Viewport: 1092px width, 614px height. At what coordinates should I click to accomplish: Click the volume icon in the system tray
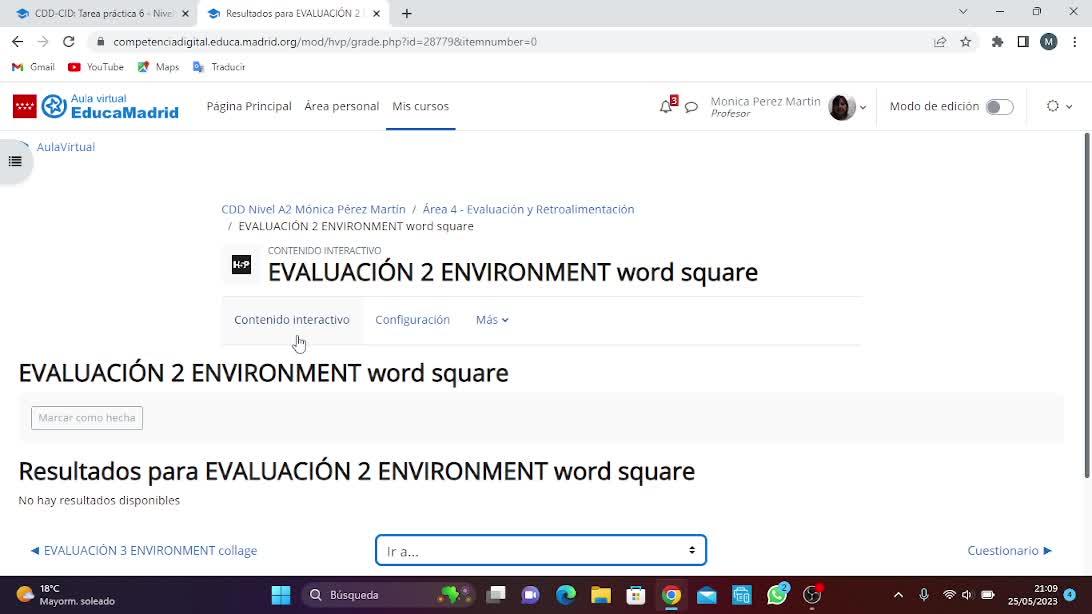(967, 595)
